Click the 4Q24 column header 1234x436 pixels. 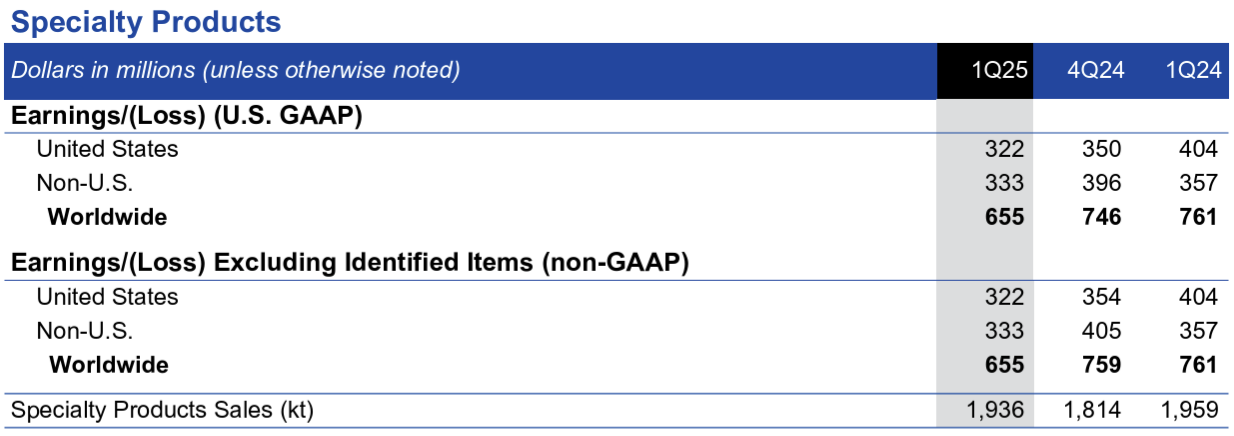(1095, 71)
